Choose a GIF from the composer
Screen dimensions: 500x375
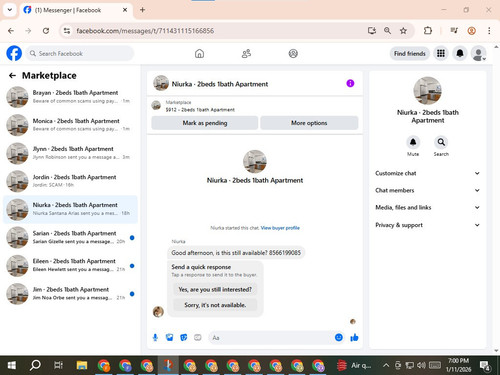198,338
